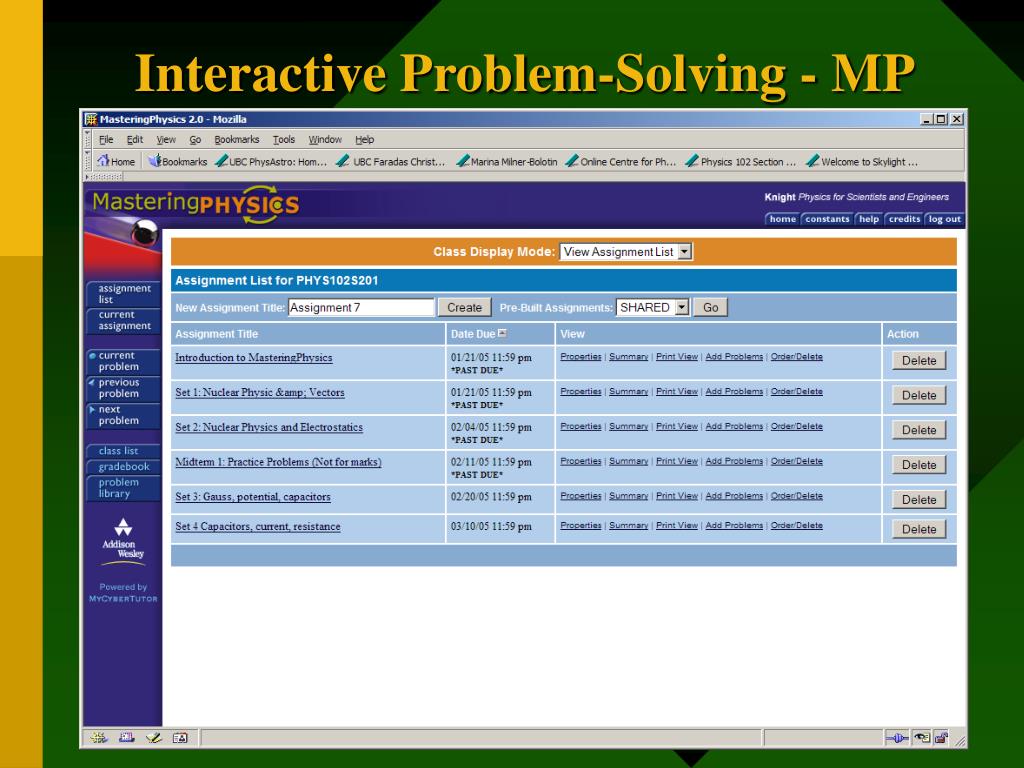This screenshot has width=1024, height=768.
Task: Click class list sidebar button
Action: pos(123,451)
